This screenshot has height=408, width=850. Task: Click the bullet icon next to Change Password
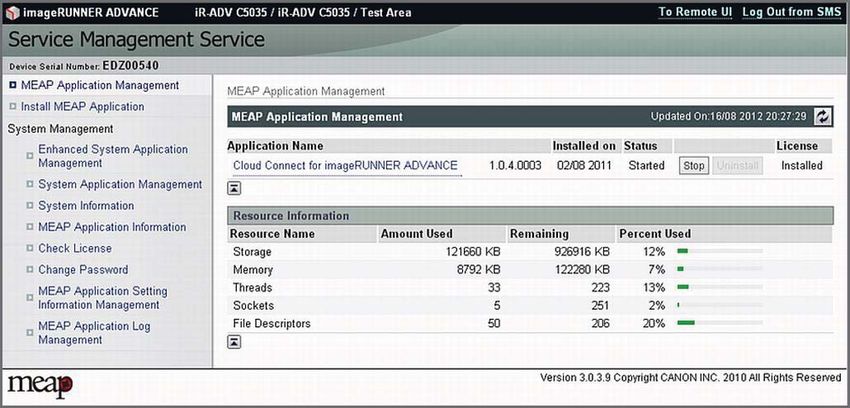pyautogui.click(x=30, y=270)
